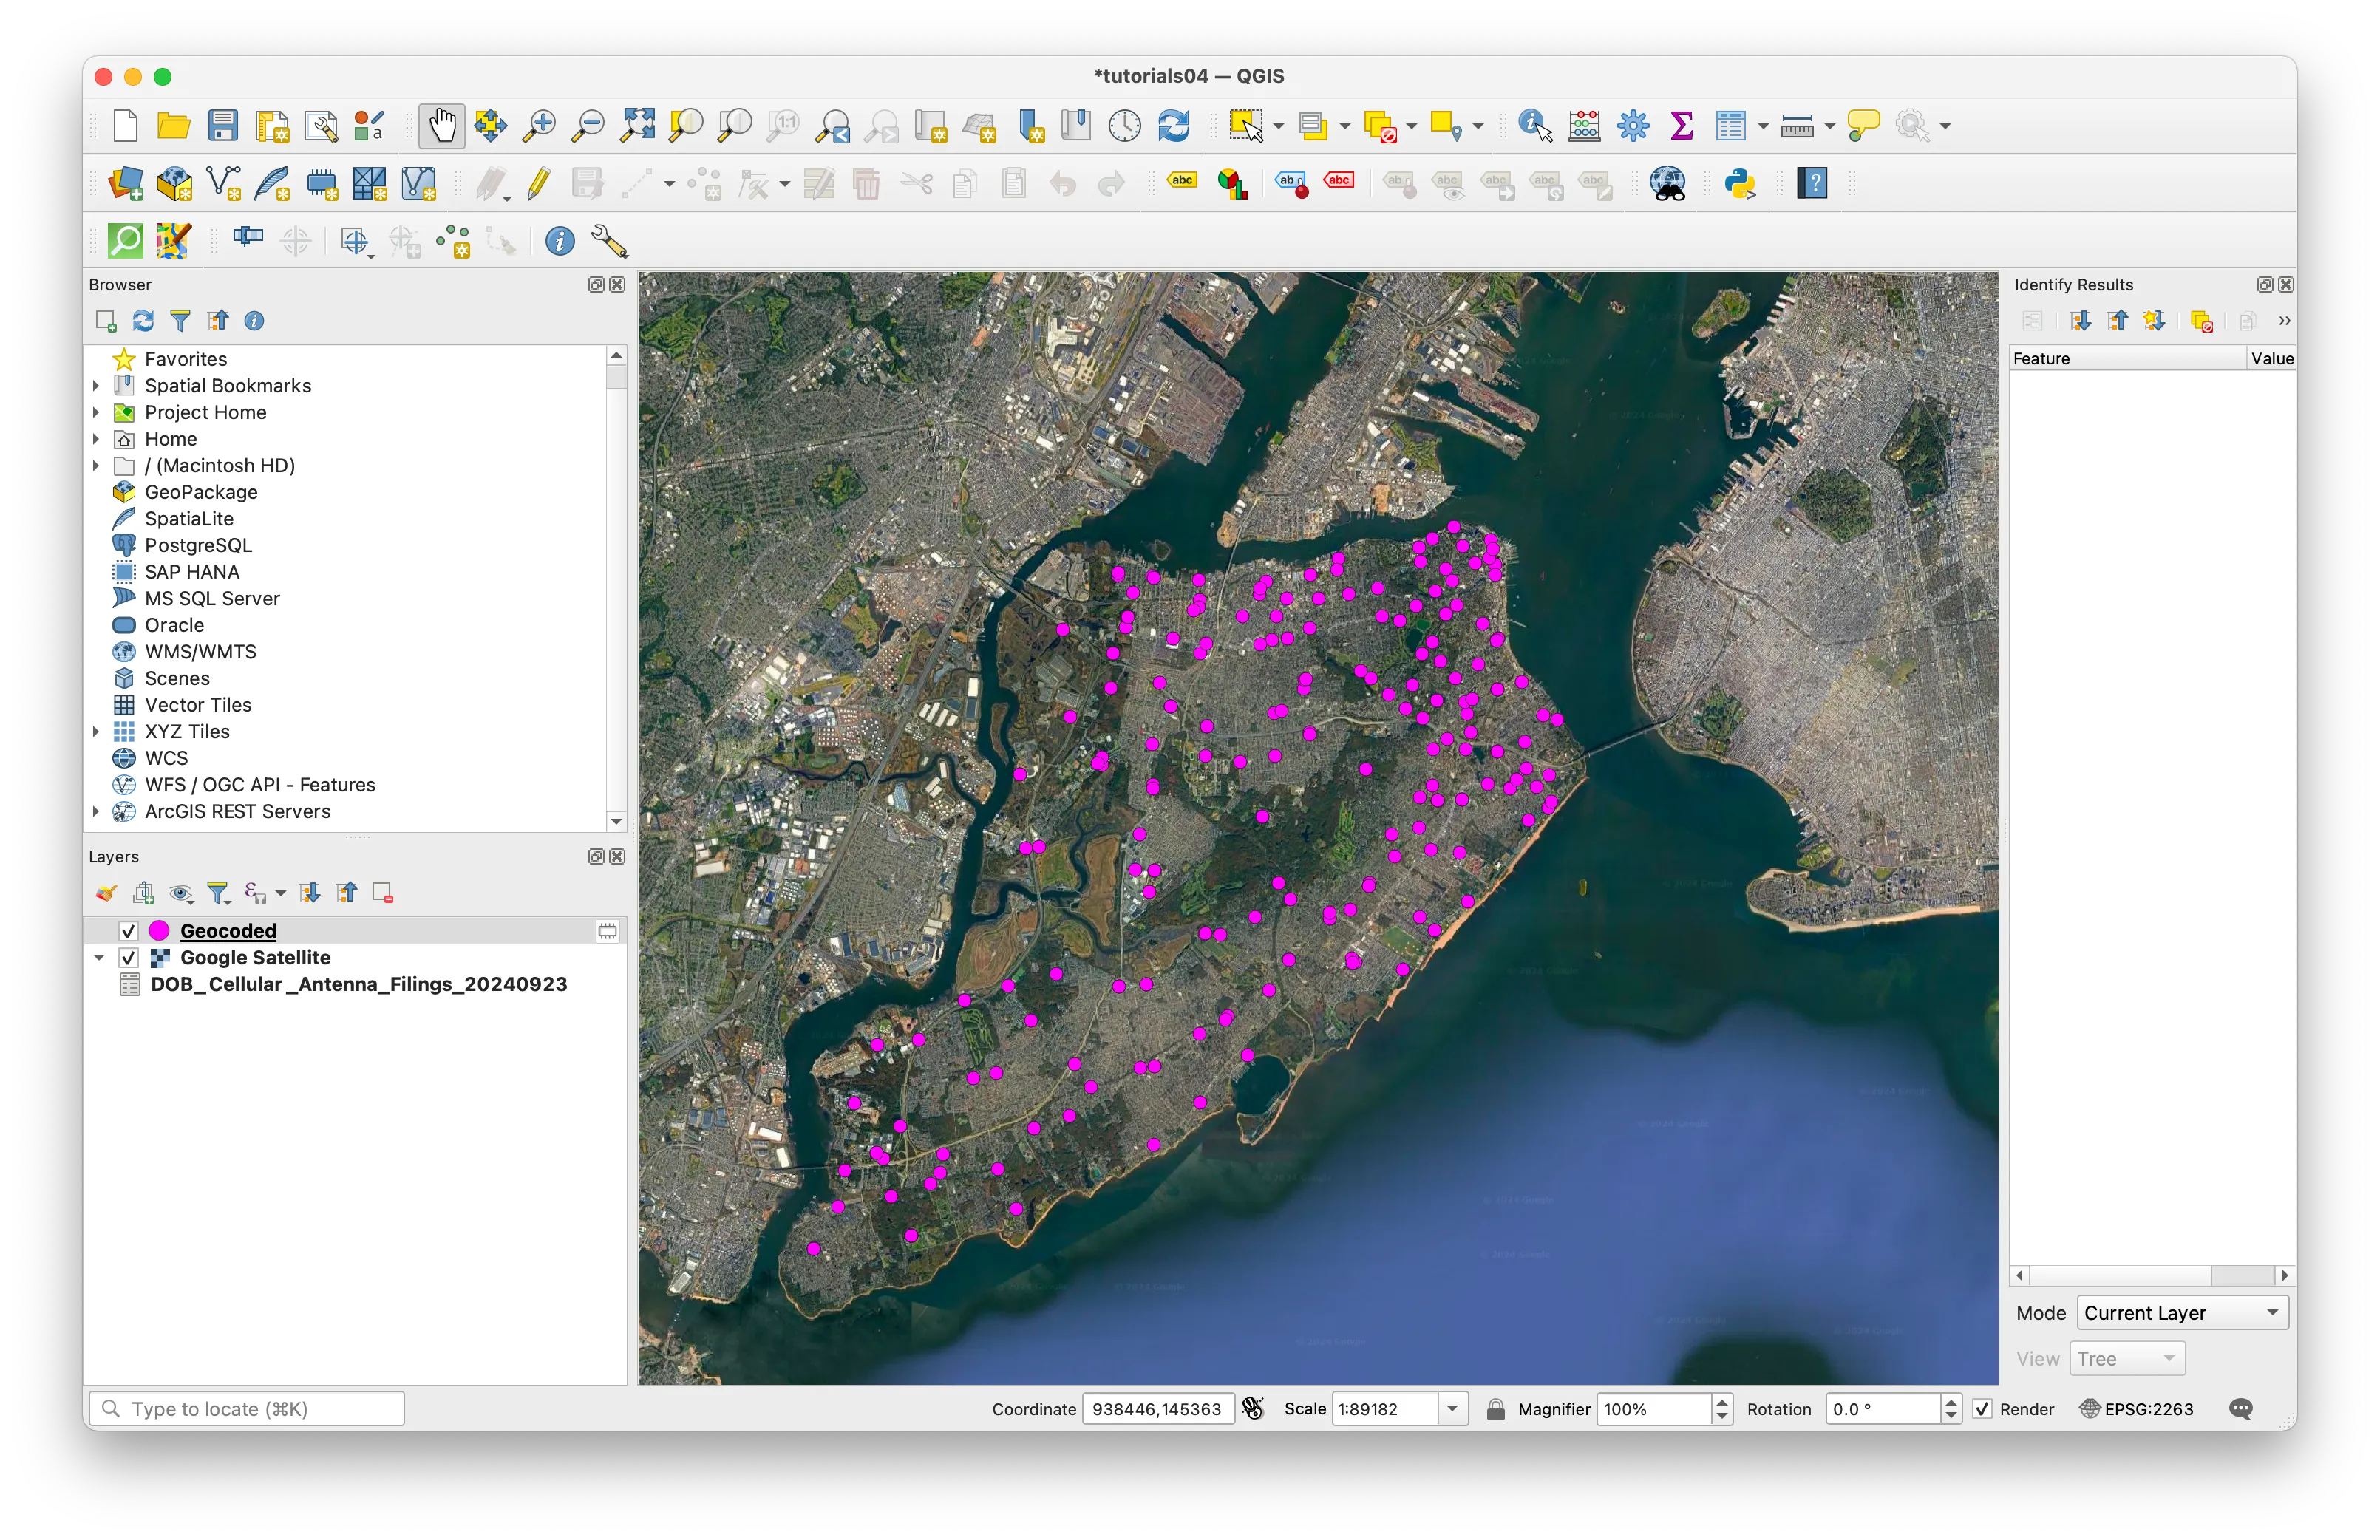
Task: Increase the Rotation value with the stepper
Action: click(x=1951, y=1402)
